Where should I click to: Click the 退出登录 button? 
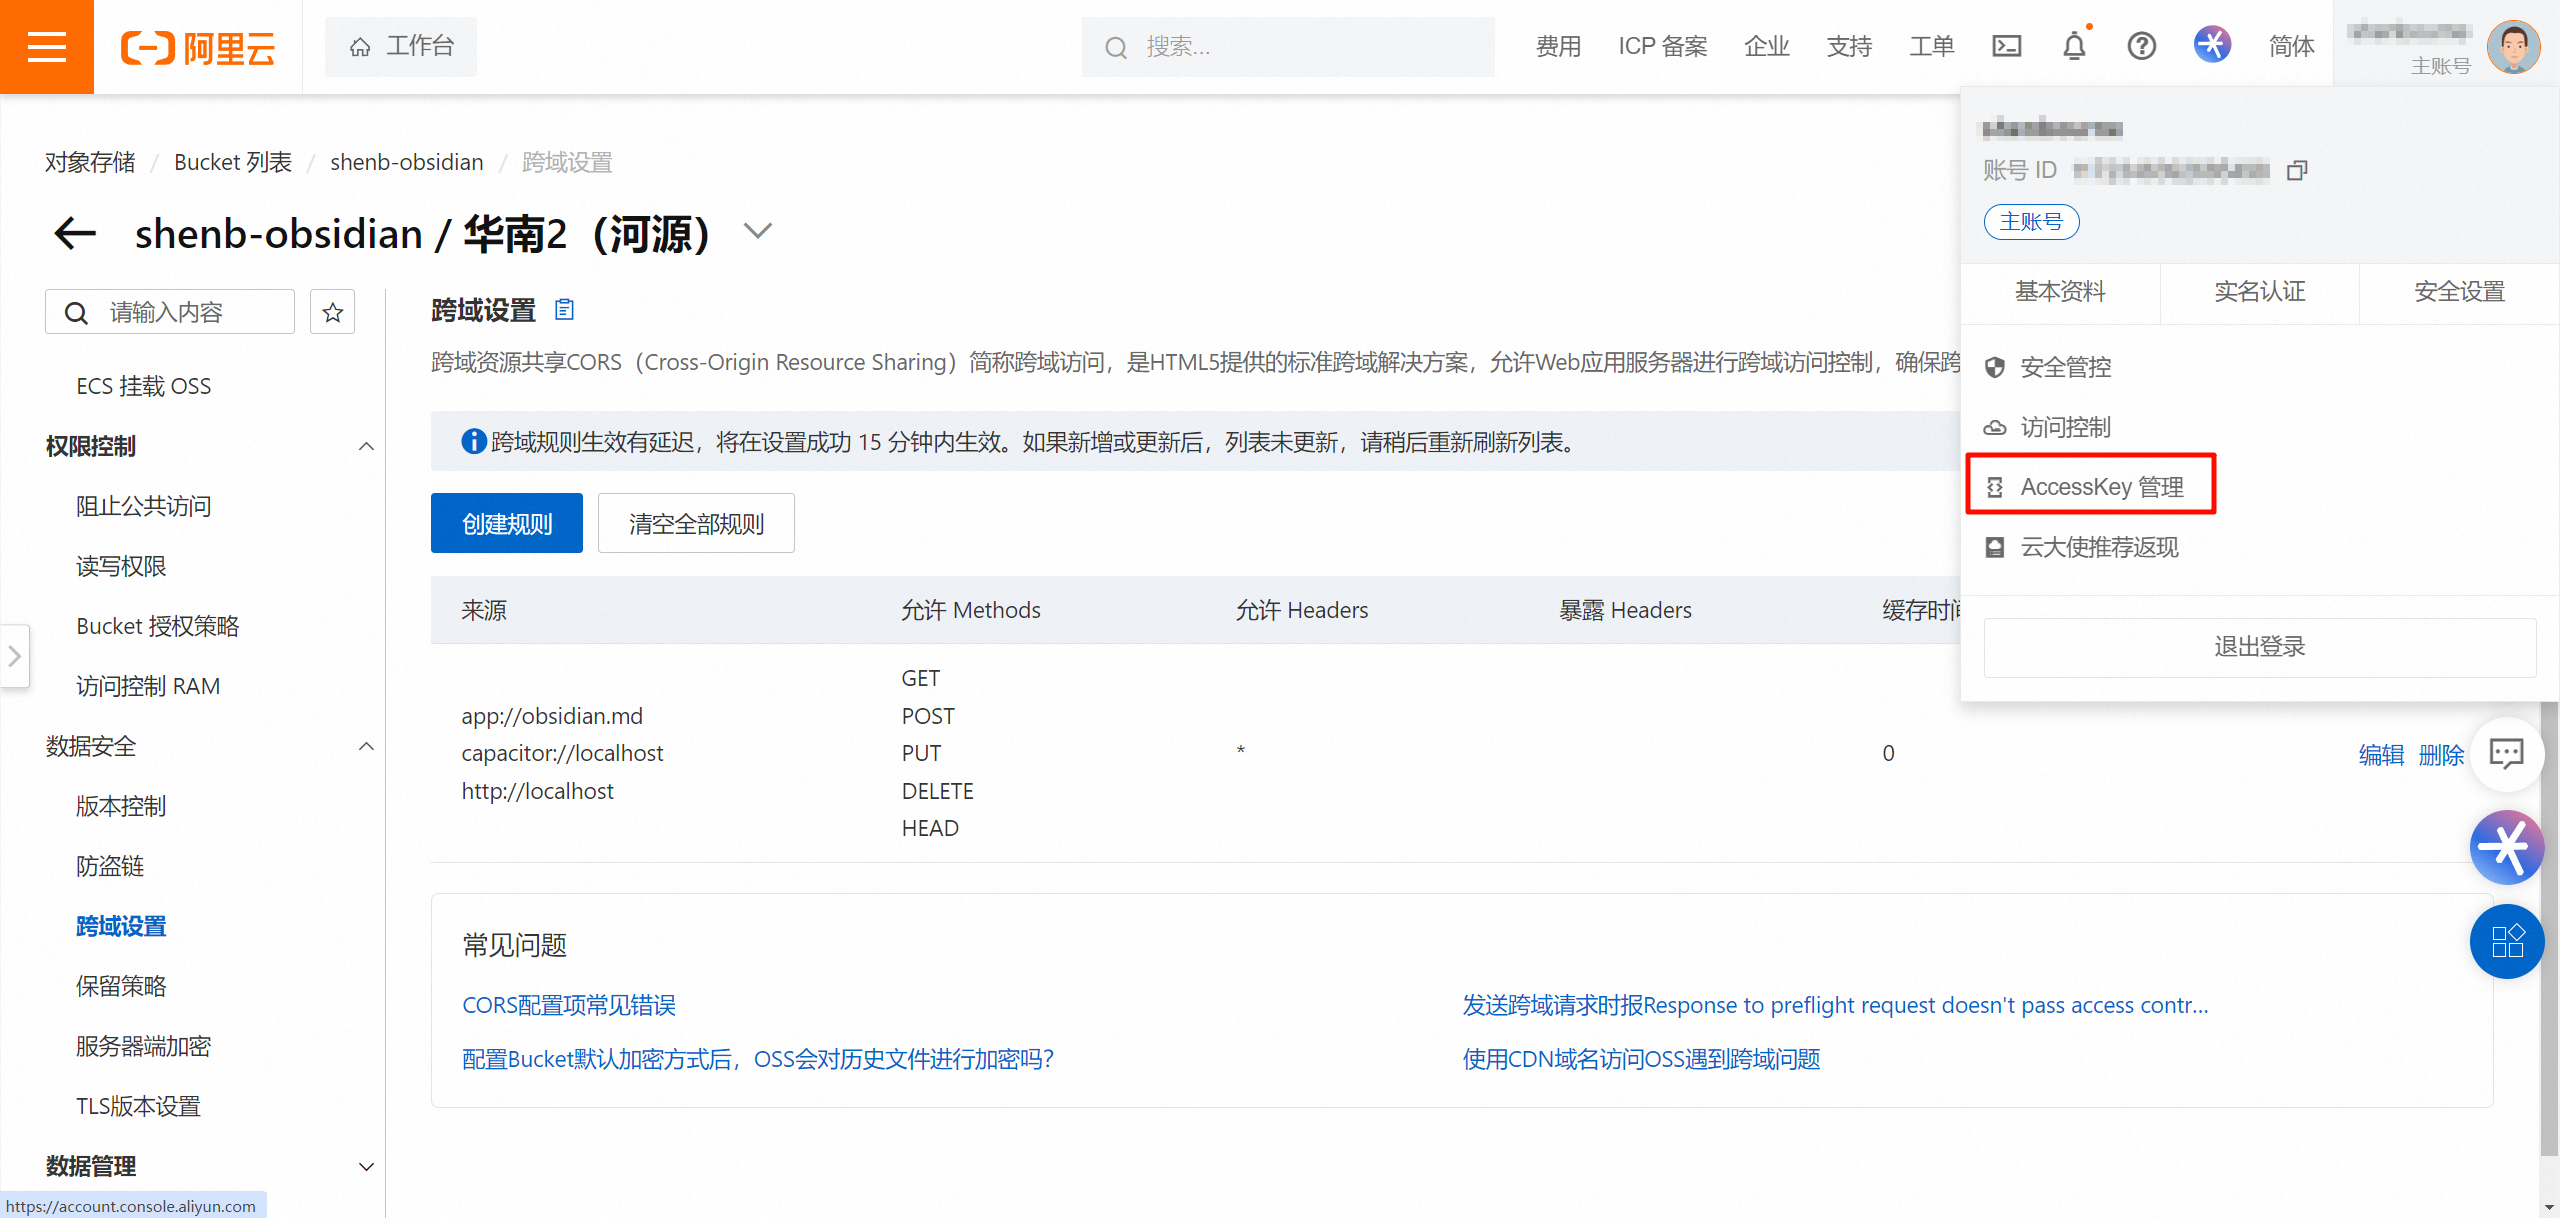point(2259,647)
